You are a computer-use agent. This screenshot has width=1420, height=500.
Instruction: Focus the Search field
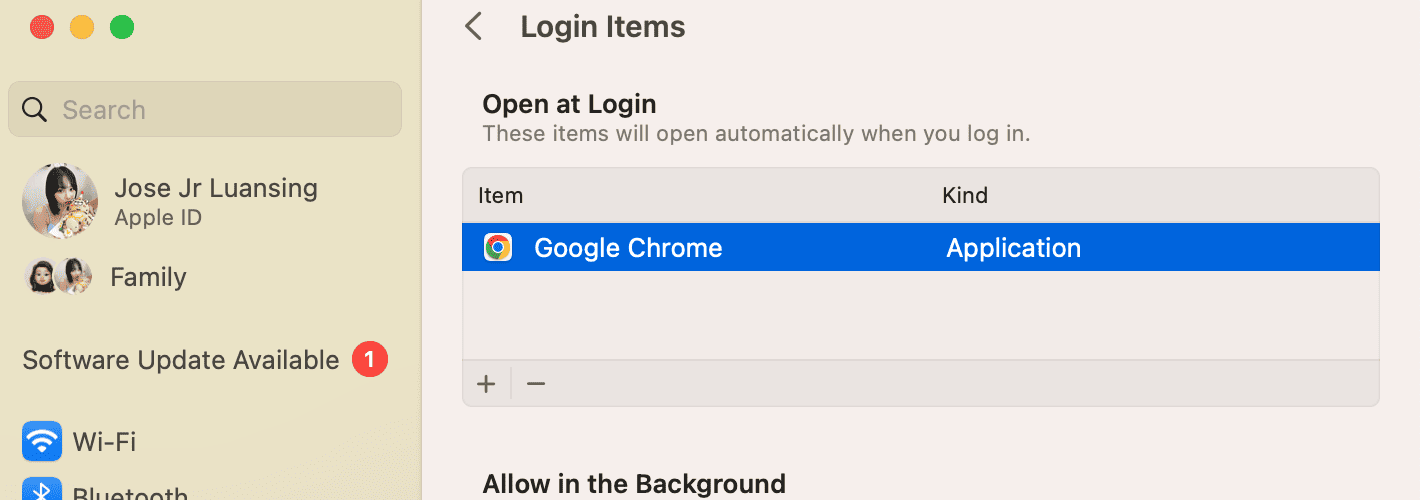[x=220, y=110]
